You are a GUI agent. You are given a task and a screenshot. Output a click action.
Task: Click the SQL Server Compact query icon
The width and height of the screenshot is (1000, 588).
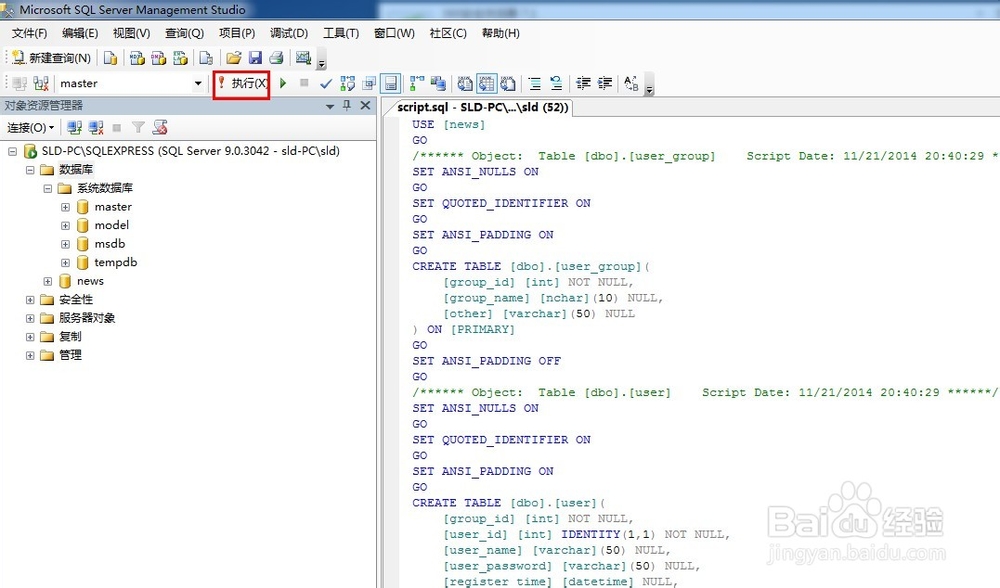[206, 58]
